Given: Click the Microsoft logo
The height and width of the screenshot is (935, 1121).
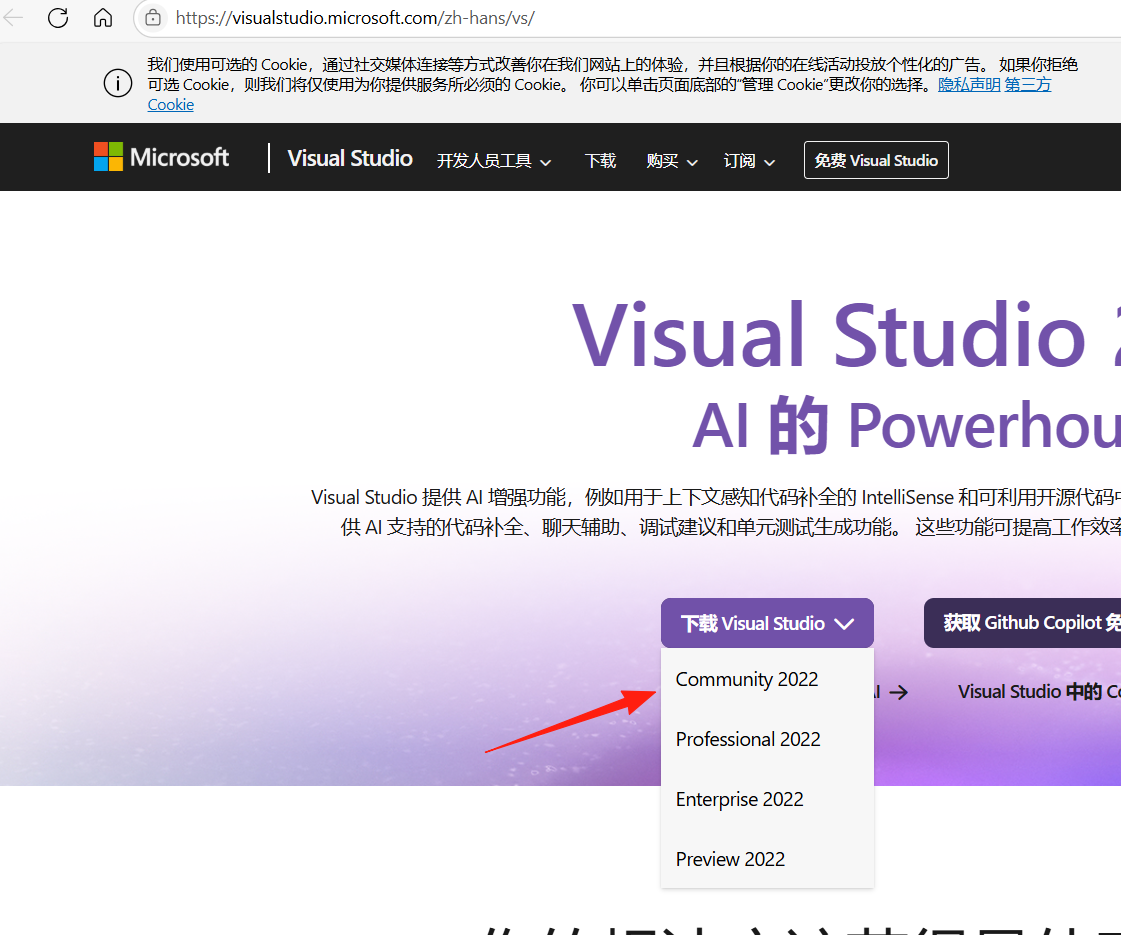Looking at the screenshot, I should pos(162,157).
